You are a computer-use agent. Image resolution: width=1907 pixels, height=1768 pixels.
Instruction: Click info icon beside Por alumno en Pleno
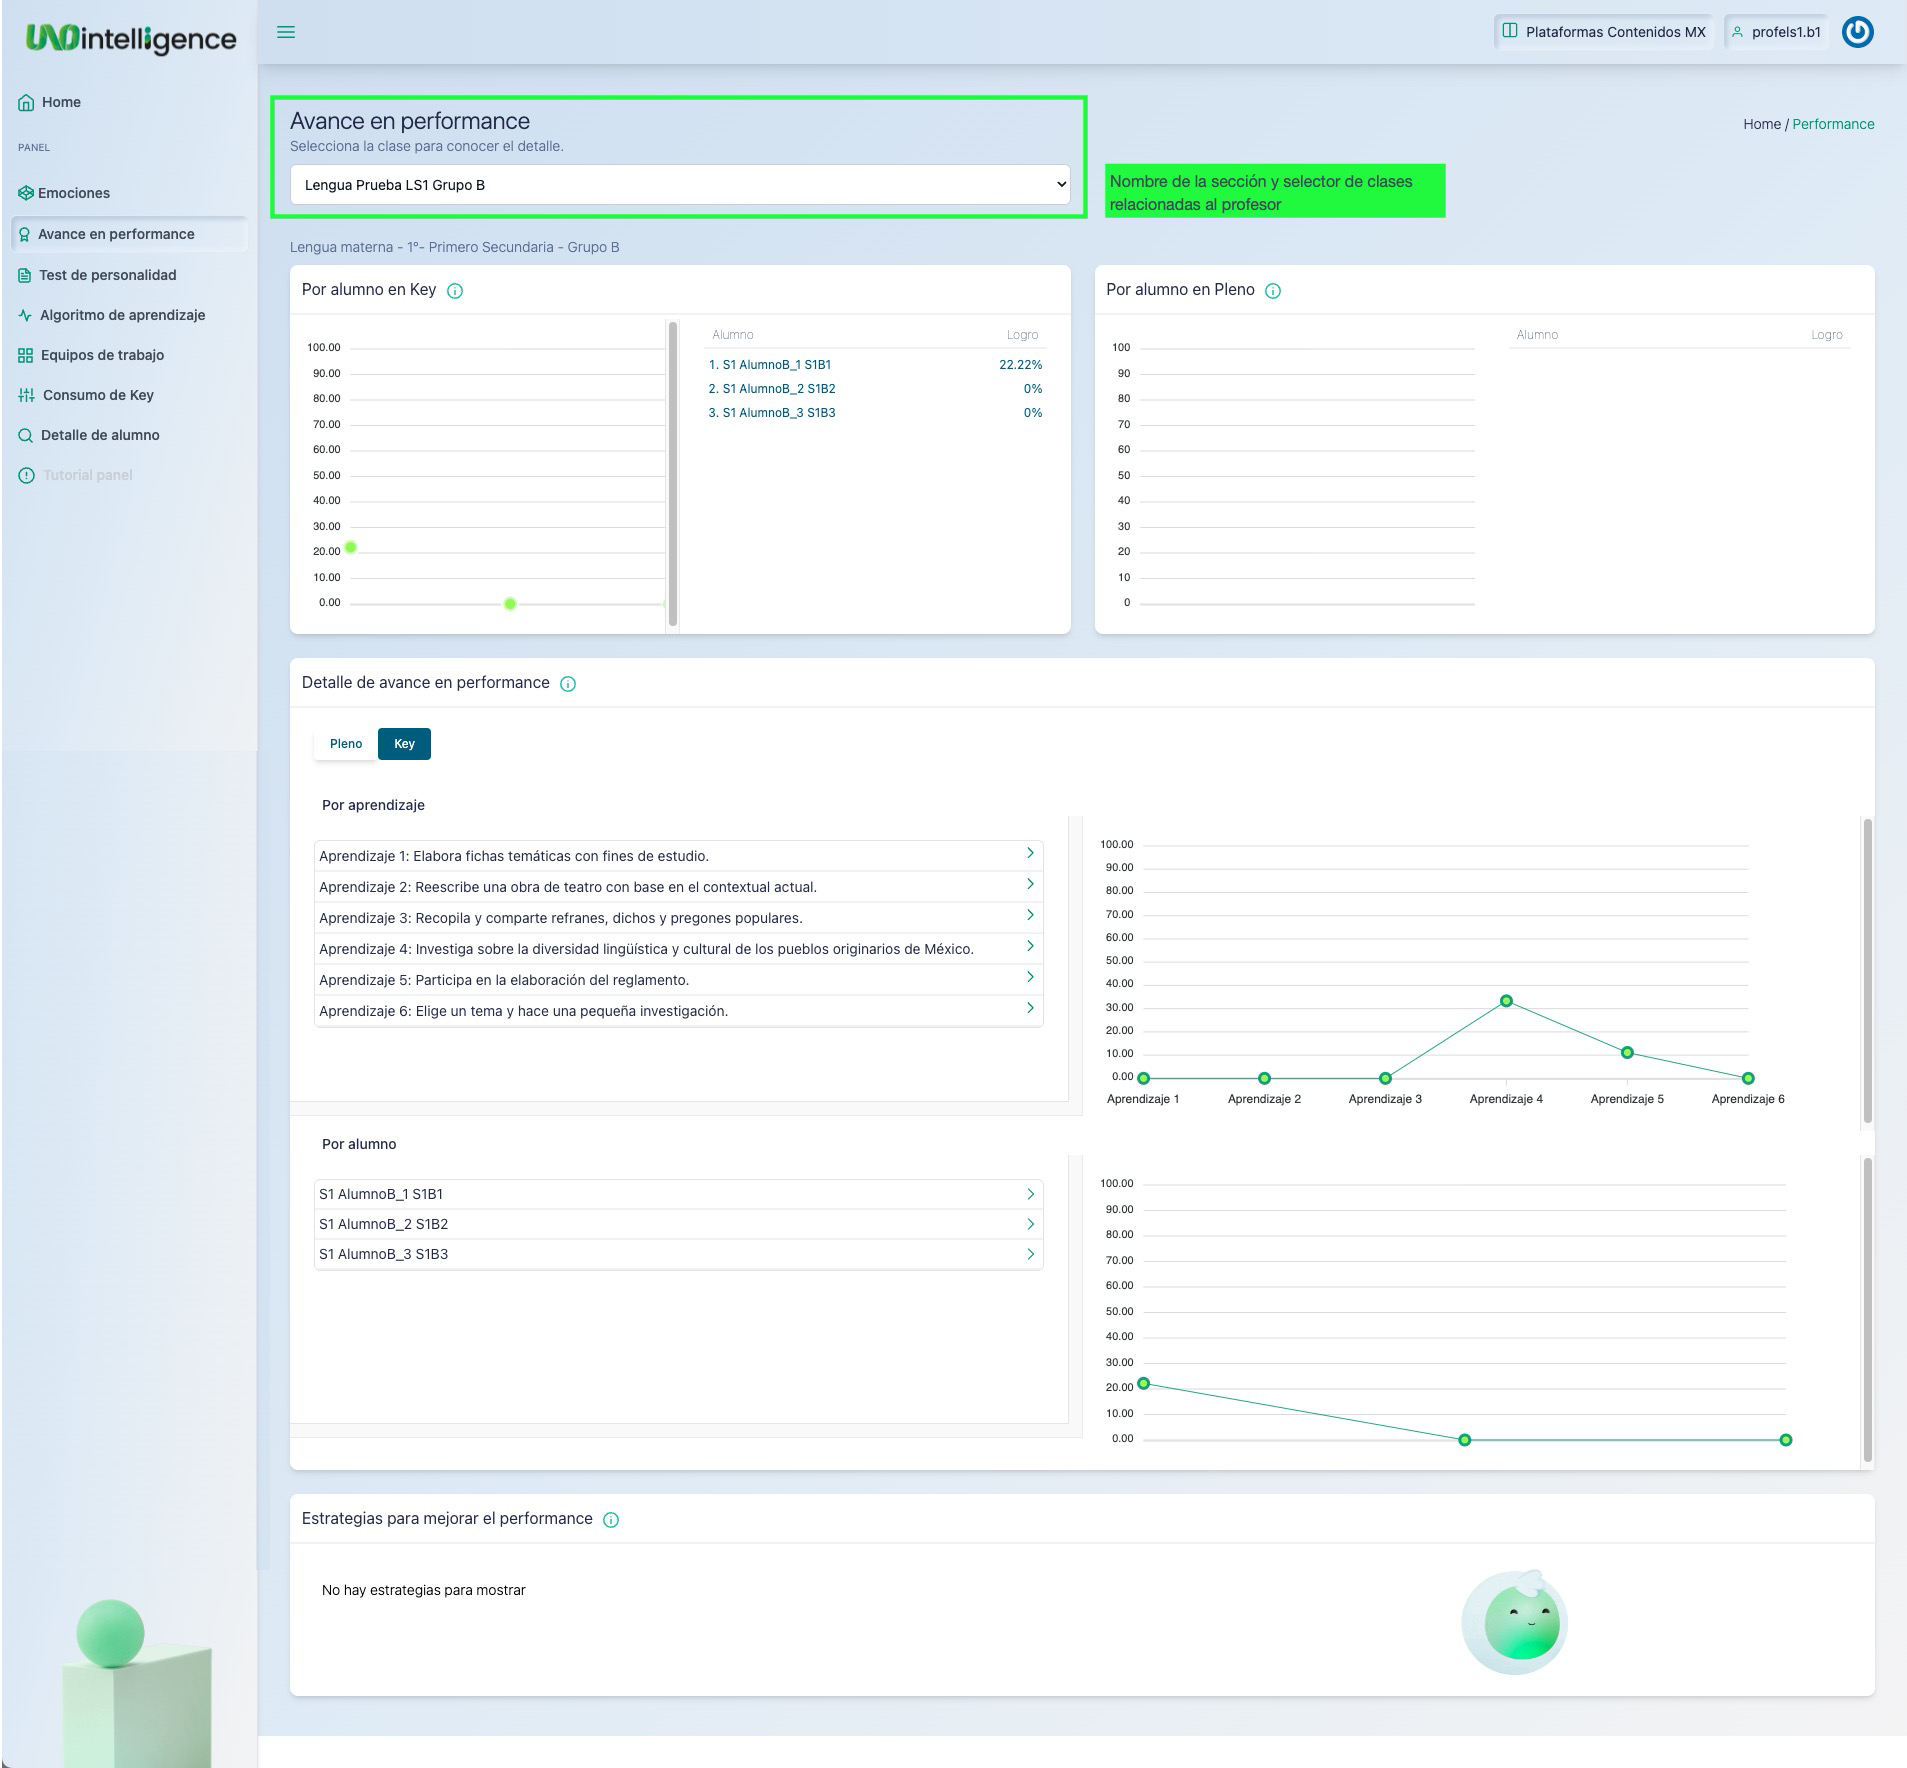1273,291
